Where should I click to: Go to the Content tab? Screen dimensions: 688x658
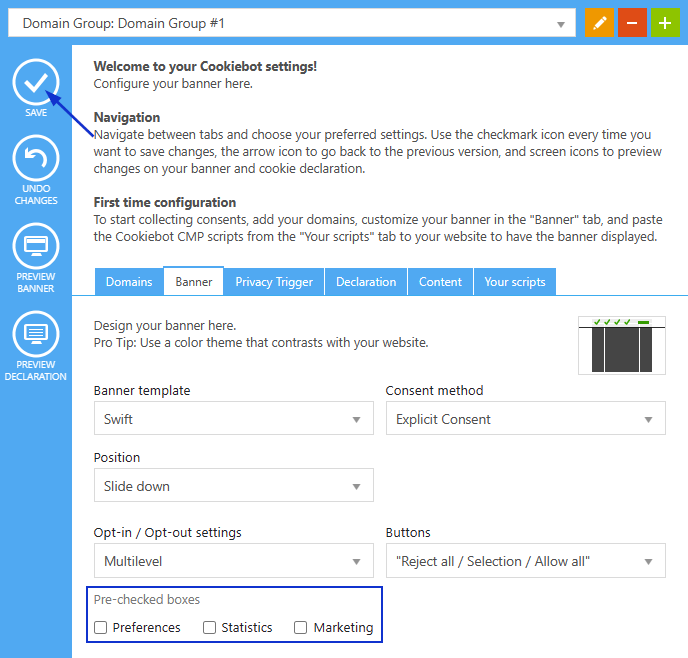point(441,282)
